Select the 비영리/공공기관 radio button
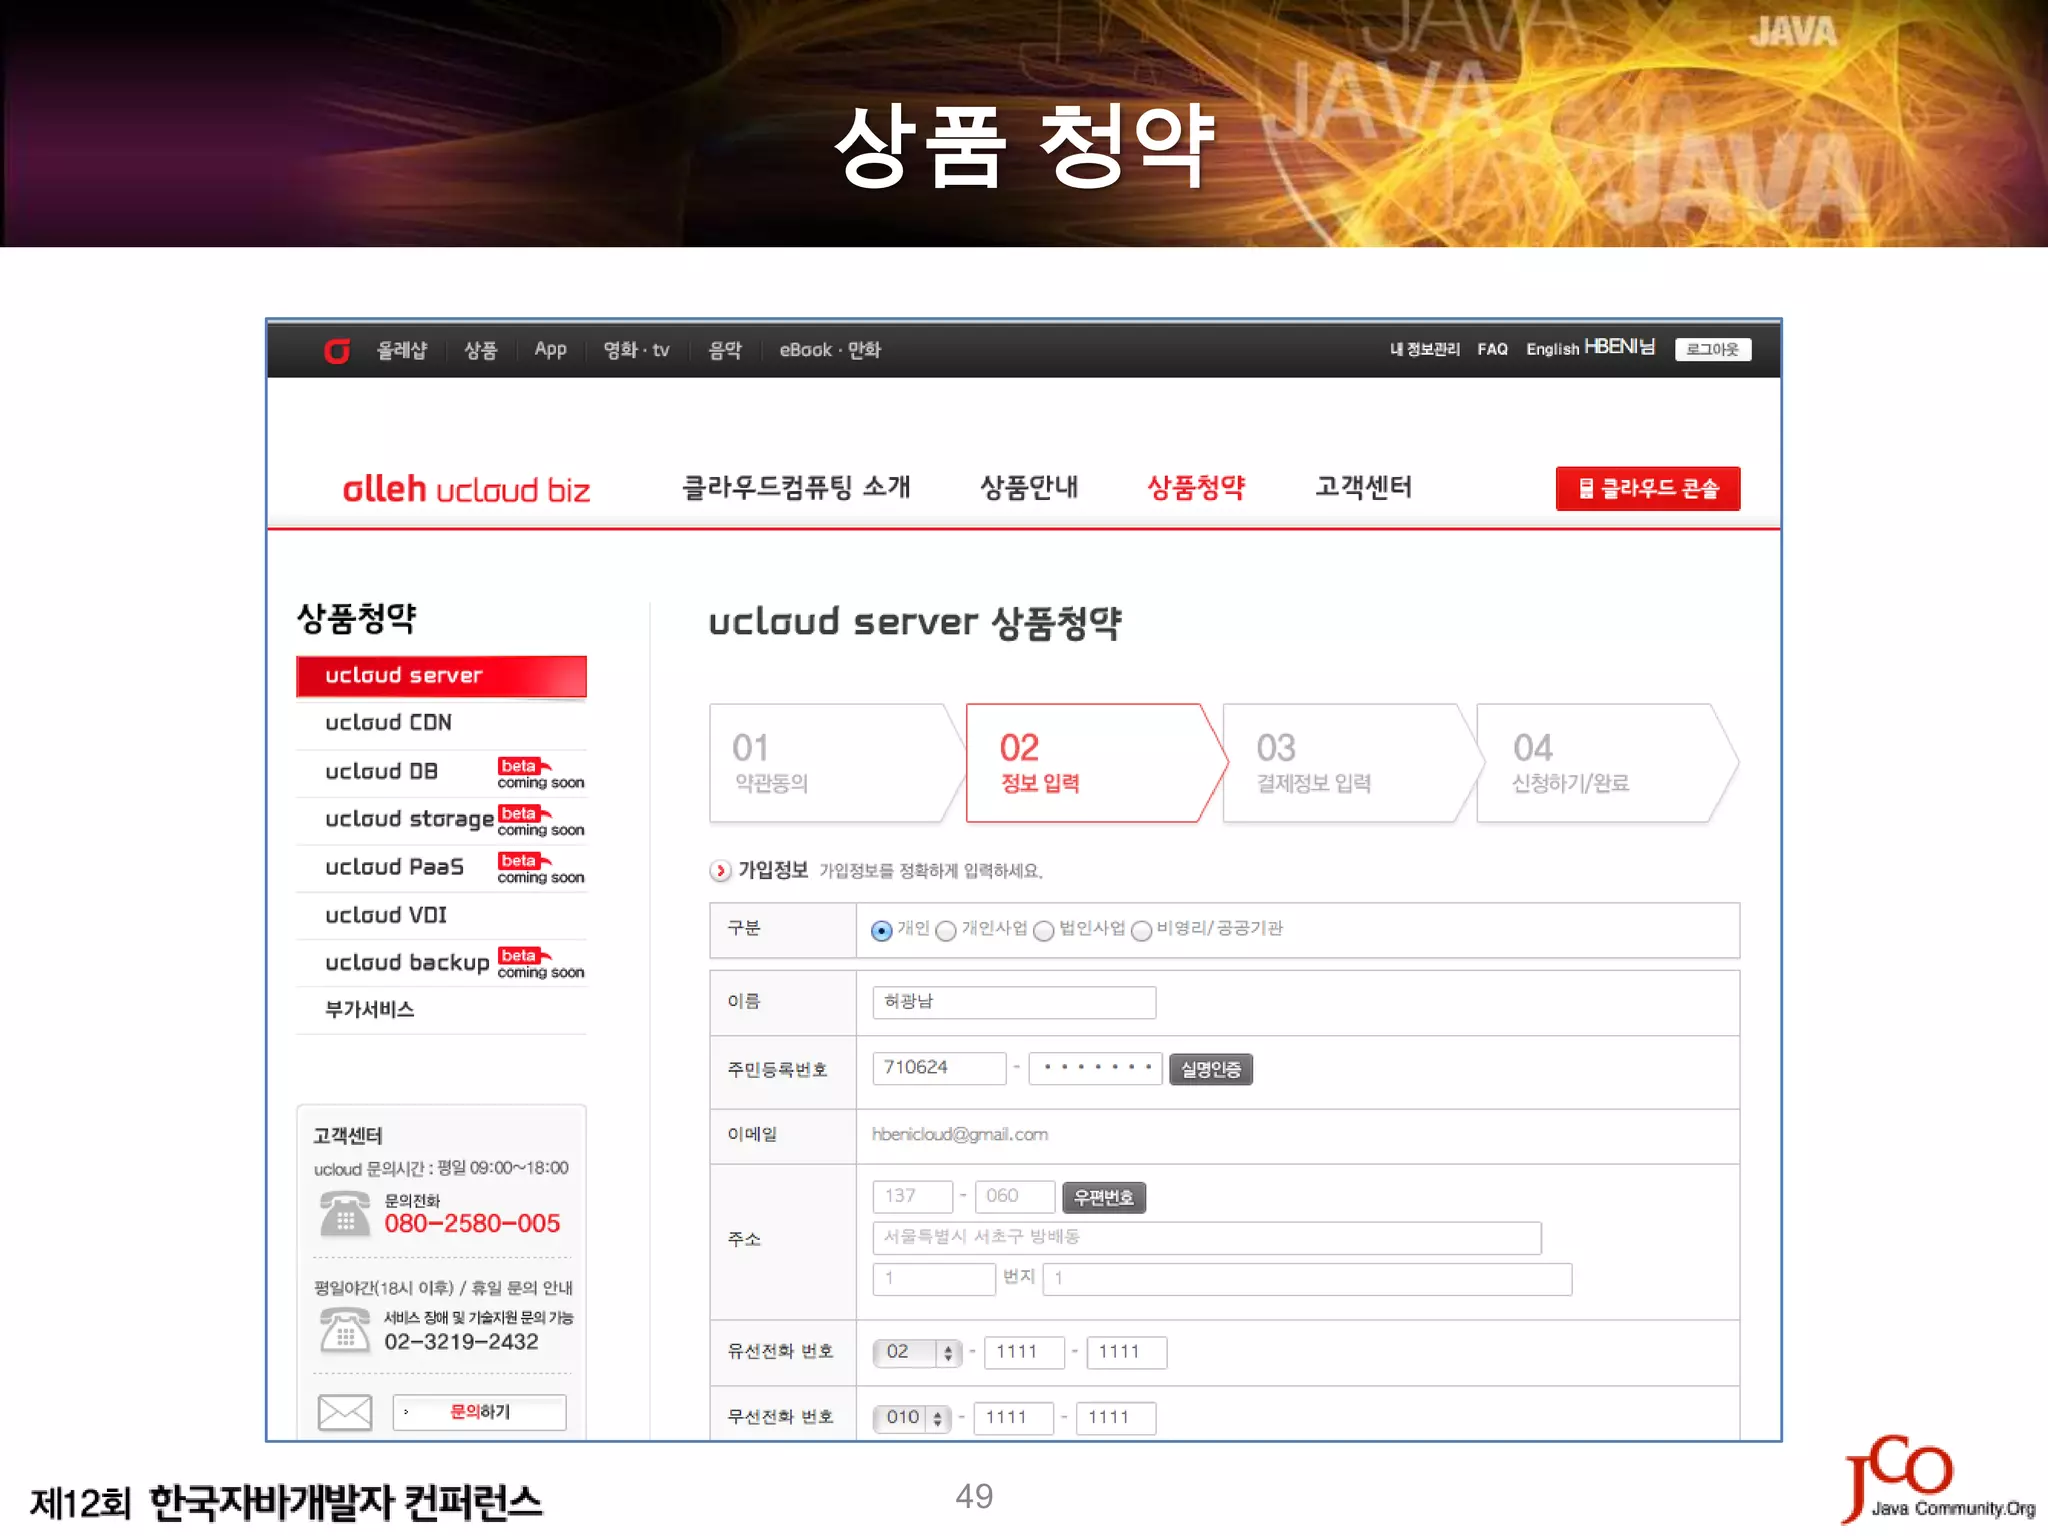This screenshot has width=2048, height=1536. [1141, 931]
